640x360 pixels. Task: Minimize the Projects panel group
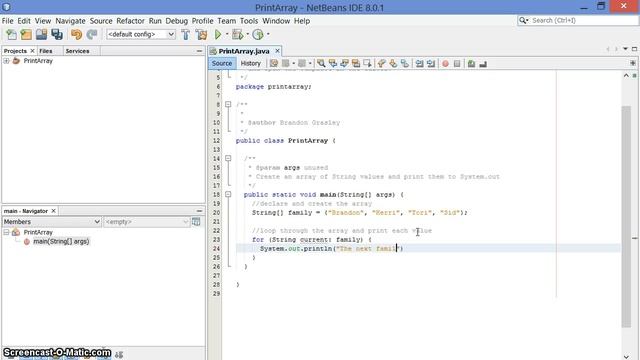pos(199,51)
